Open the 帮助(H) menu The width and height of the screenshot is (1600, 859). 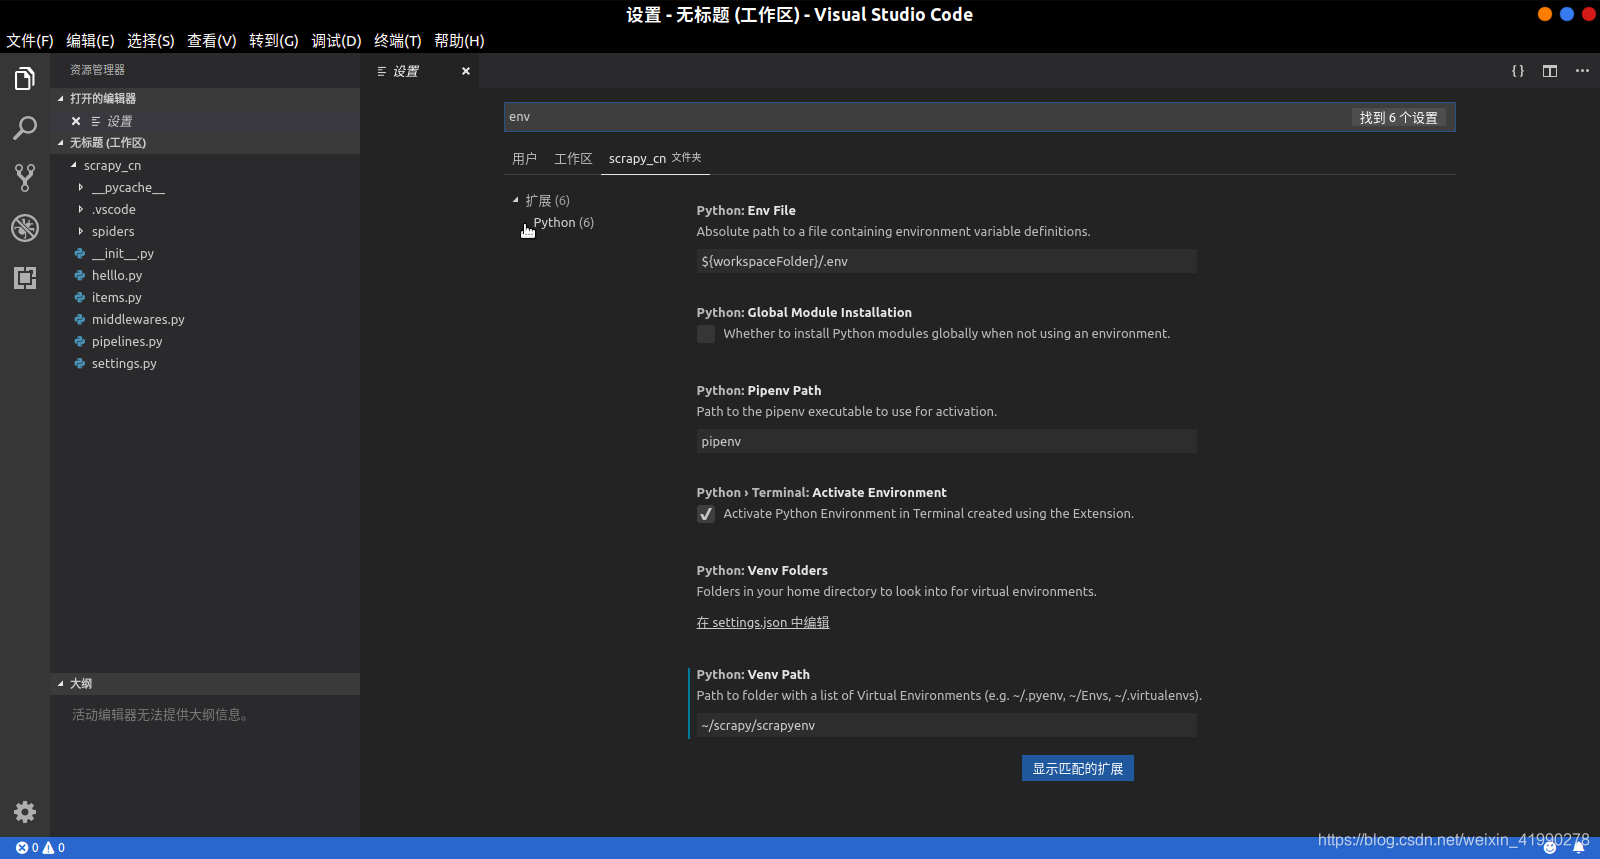click(x=459, y=41)
